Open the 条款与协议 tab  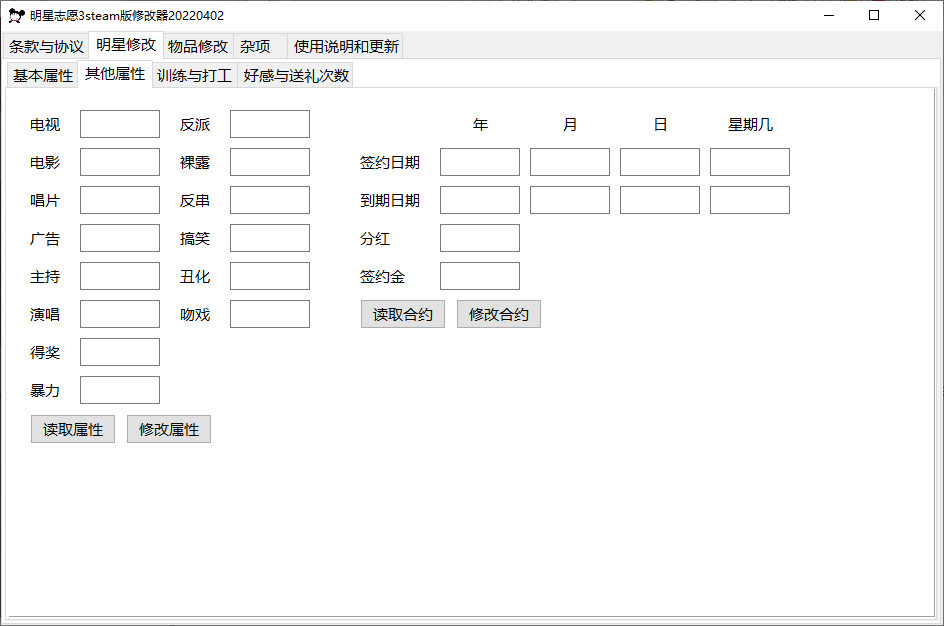point(46,47)
